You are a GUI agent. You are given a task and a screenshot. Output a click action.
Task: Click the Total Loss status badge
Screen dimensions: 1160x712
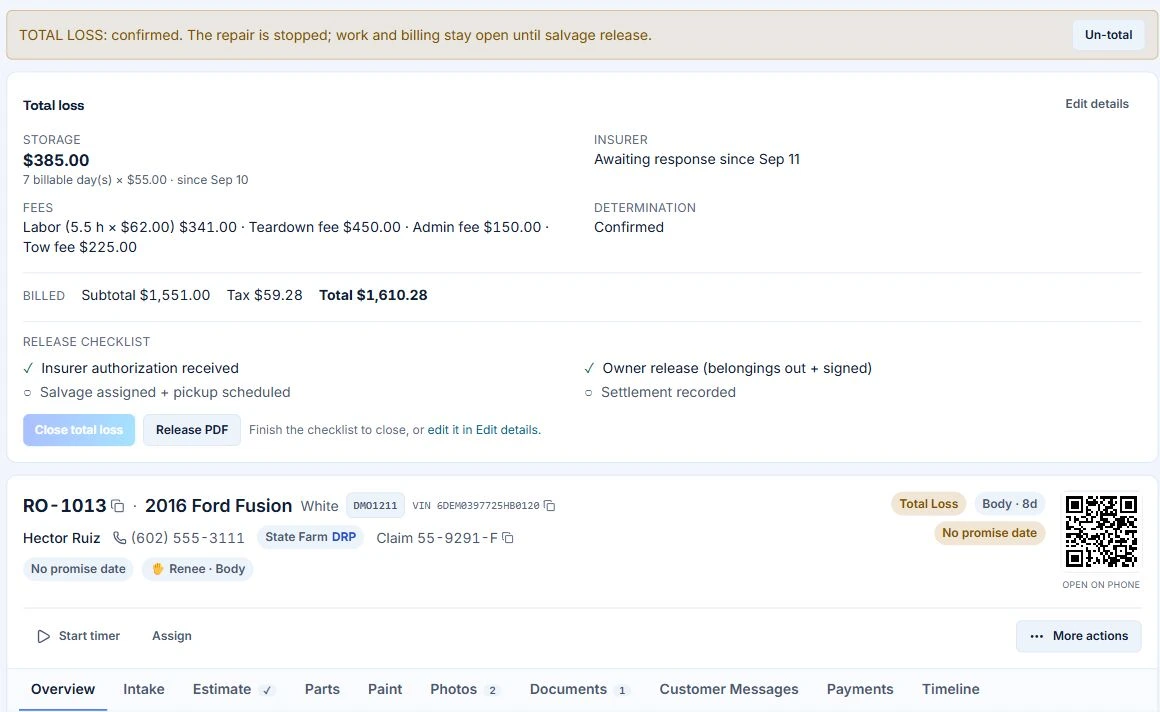(928, 504)
